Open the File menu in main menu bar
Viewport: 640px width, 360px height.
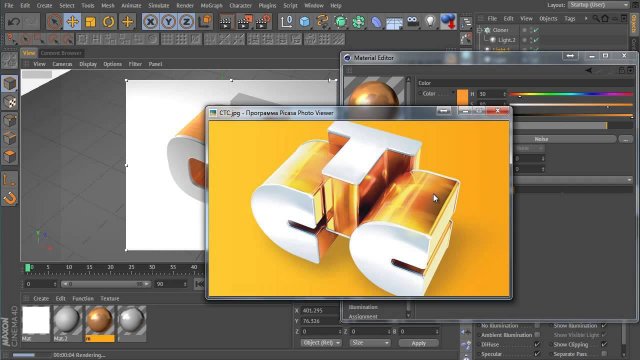pos(9,6)
